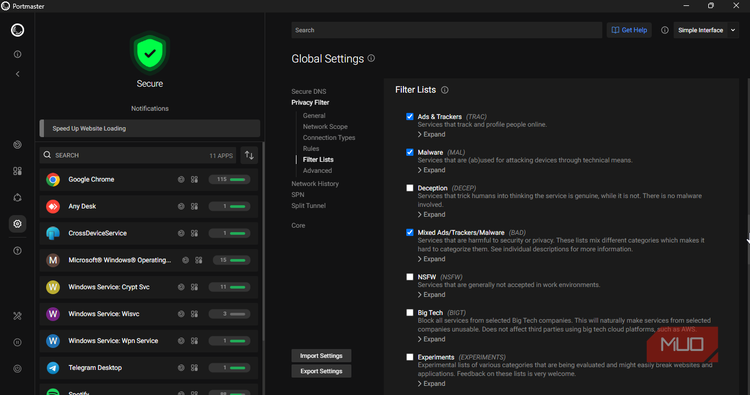
Task: Enable the Experiments filter list
Action: (409, 357)
